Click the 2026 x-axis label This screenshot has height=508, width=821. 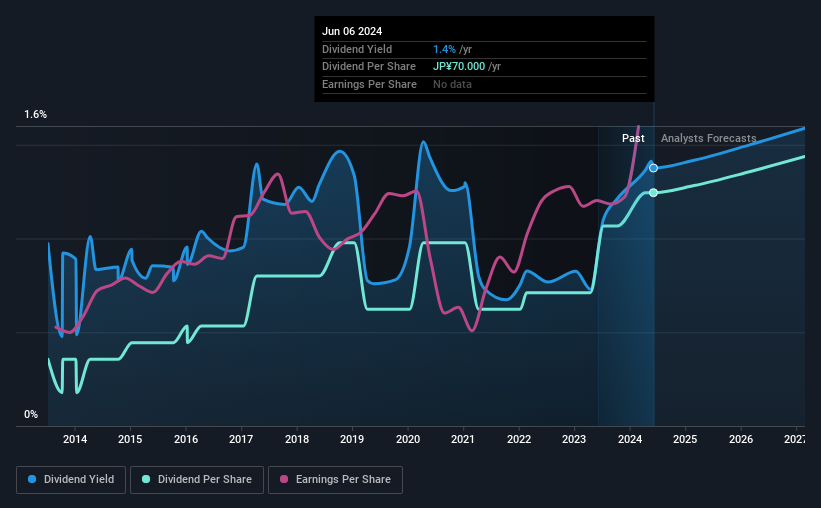point(741,439)
